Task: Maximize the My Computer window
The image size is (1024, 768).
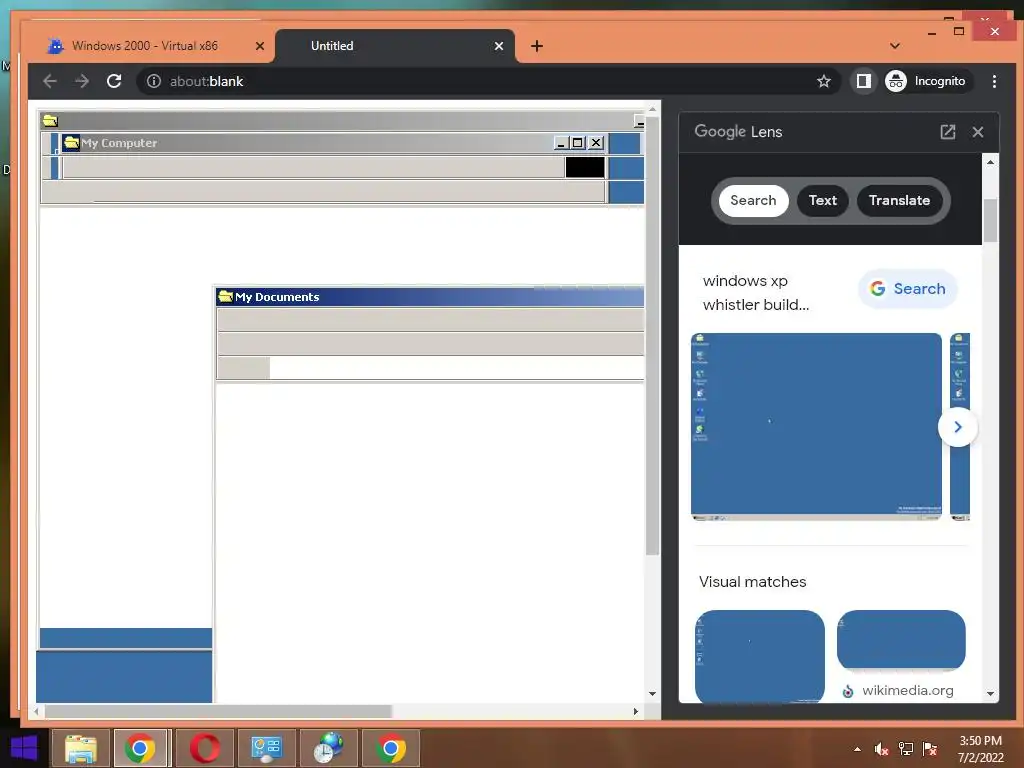Action: [578, 142]
